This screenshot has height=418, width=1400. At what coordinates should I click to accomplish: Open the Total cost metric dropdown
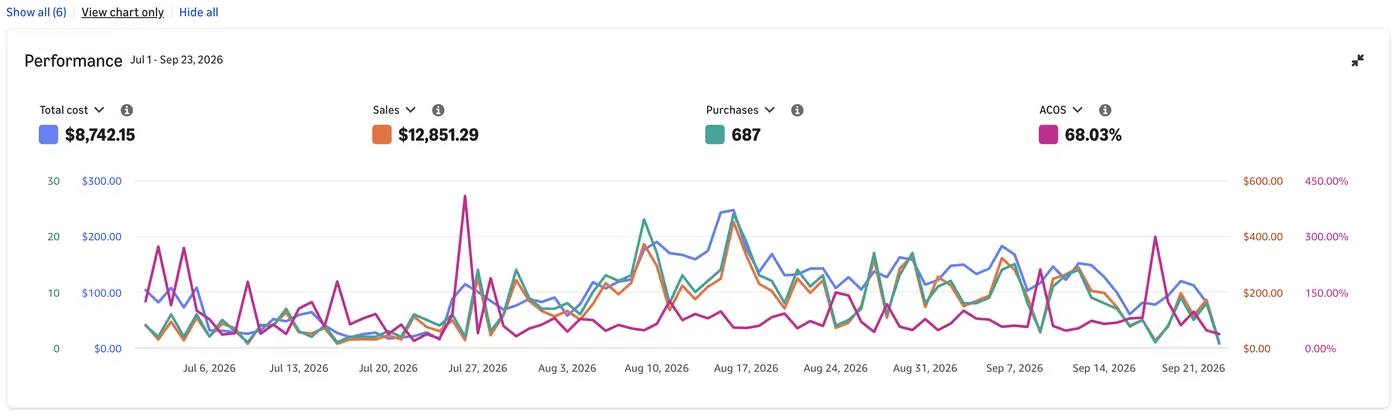coord(72,110)
